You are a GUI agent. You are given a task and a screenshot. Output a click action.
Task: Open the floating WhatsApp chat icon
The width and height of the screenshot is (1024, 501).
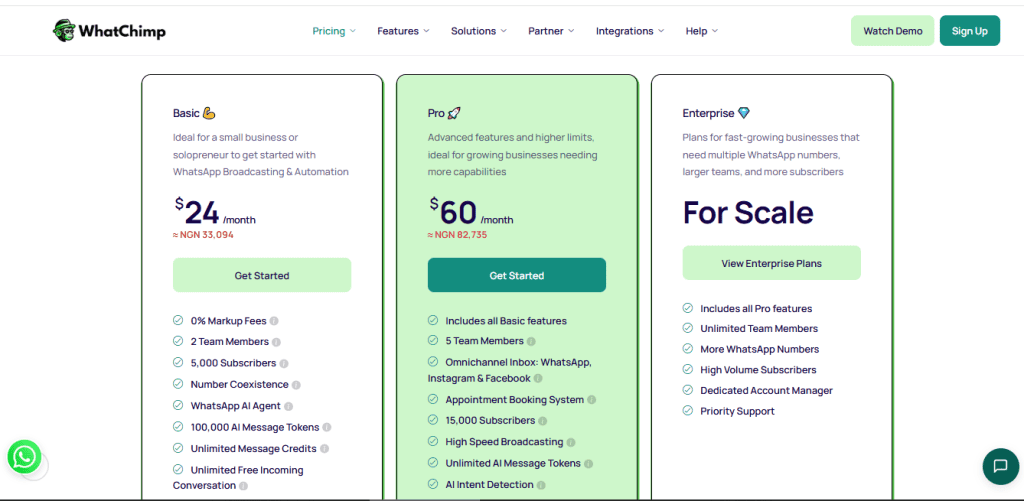tap(24, 457)
